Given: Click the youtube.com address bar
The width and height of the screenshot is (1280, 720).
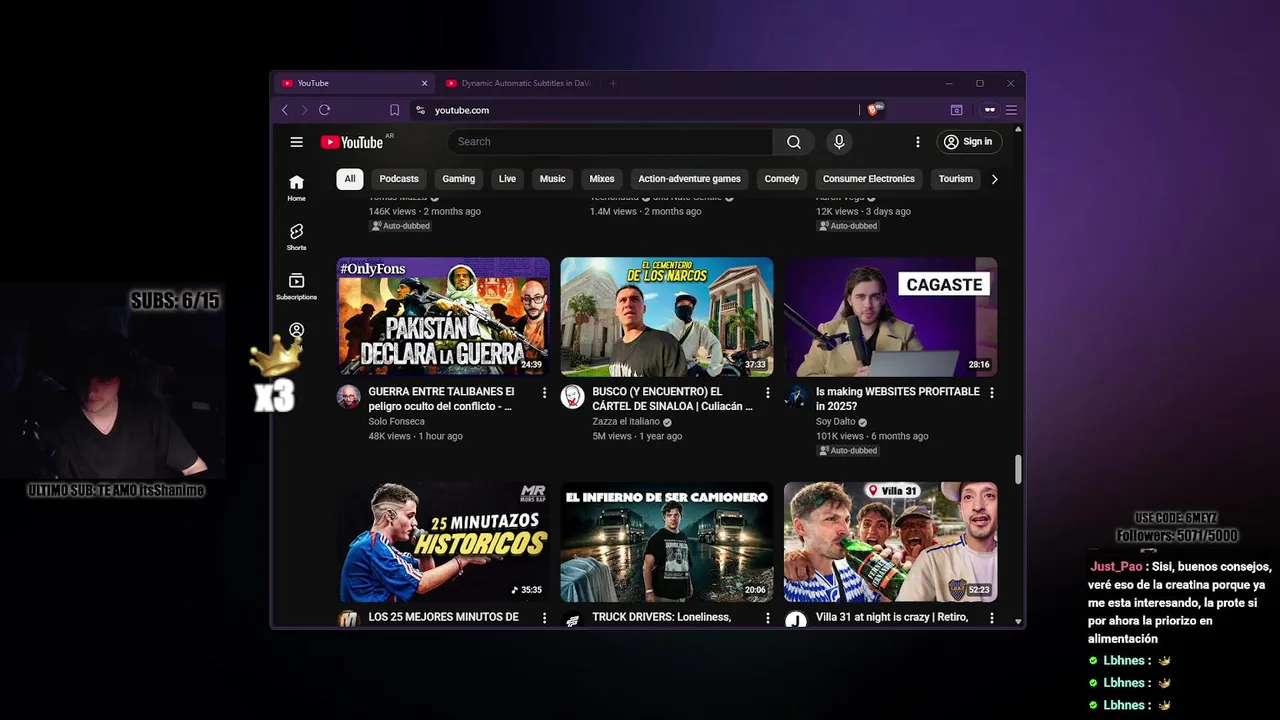Looking at the screenshot, I should click(x=635, y=110).
